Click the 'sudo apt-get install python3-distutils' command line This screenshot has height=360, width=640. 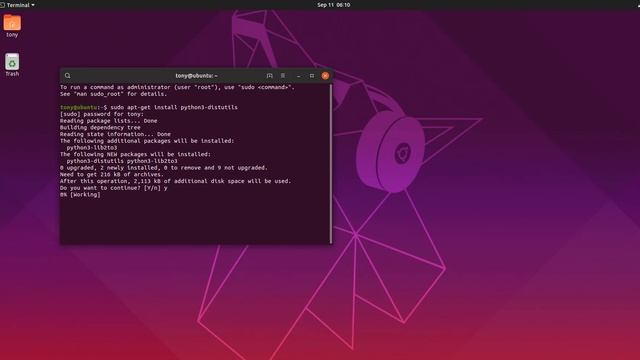(149, 107)
